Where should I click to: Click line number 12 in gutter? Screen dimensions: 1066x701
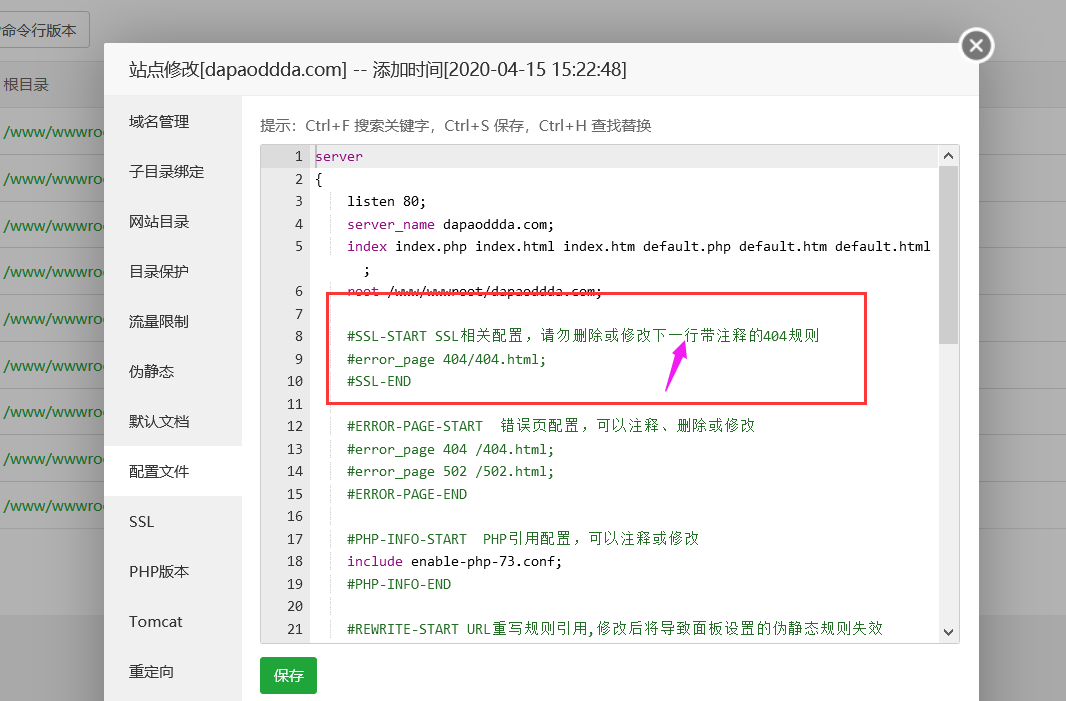pos(294,426)
